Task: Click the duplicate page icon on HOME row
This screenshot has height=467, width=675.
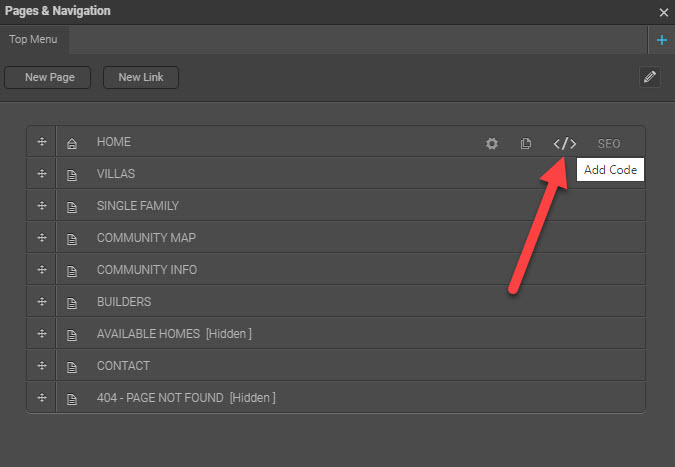Action: [526, 143]
